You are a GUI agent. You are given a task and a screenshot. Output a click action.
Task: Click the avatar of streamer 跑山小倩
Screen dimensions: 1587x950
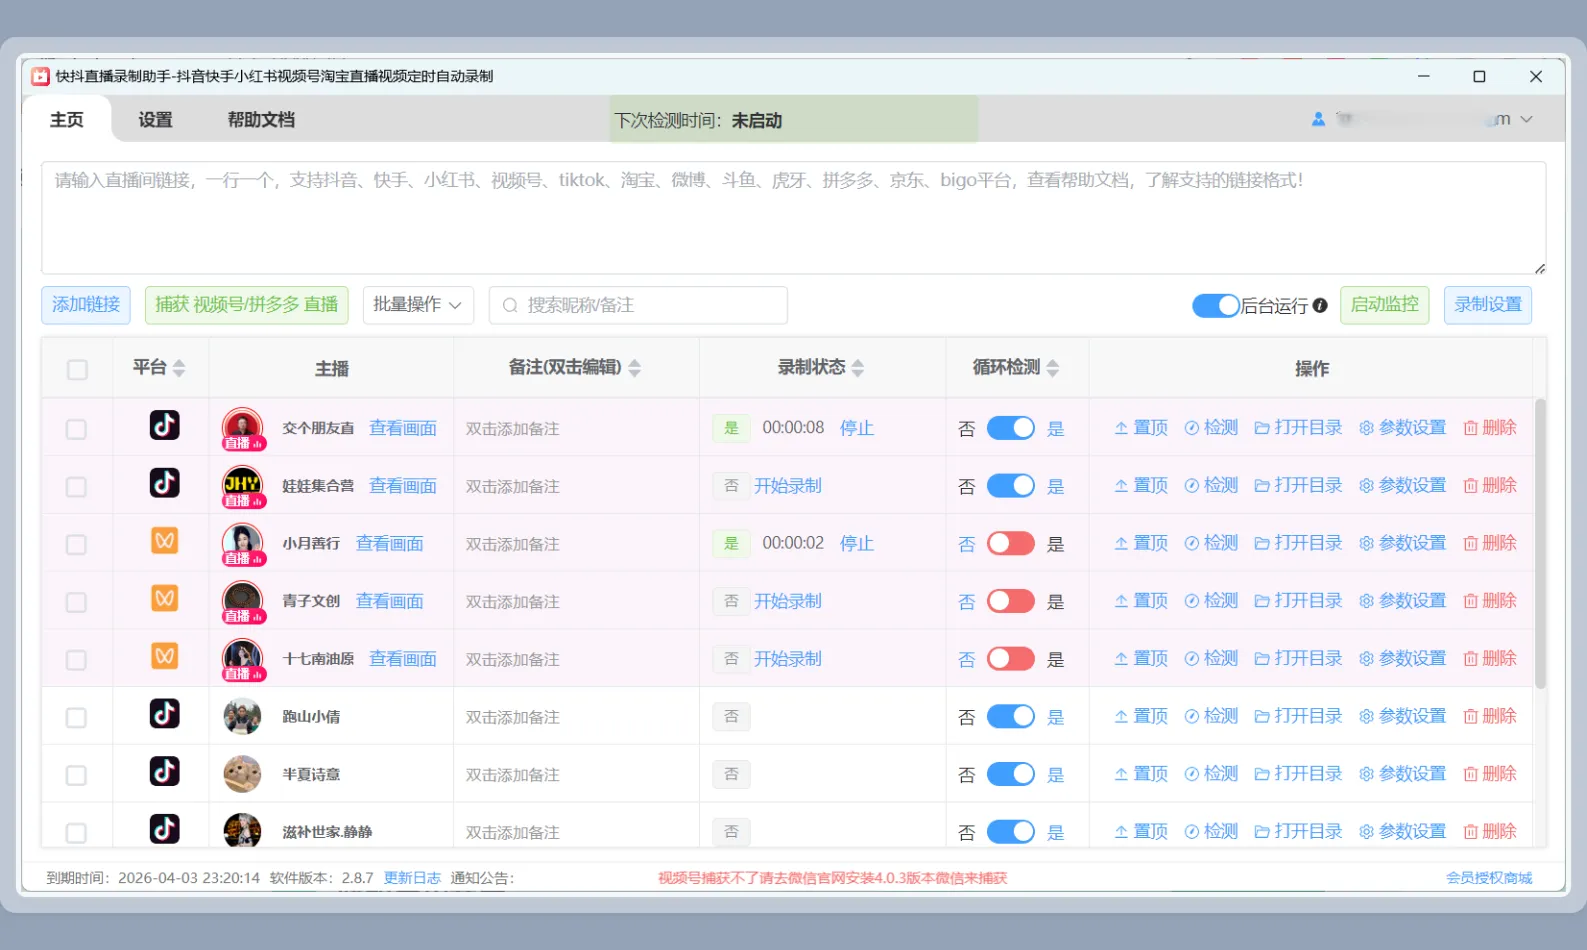coord(242,717)
